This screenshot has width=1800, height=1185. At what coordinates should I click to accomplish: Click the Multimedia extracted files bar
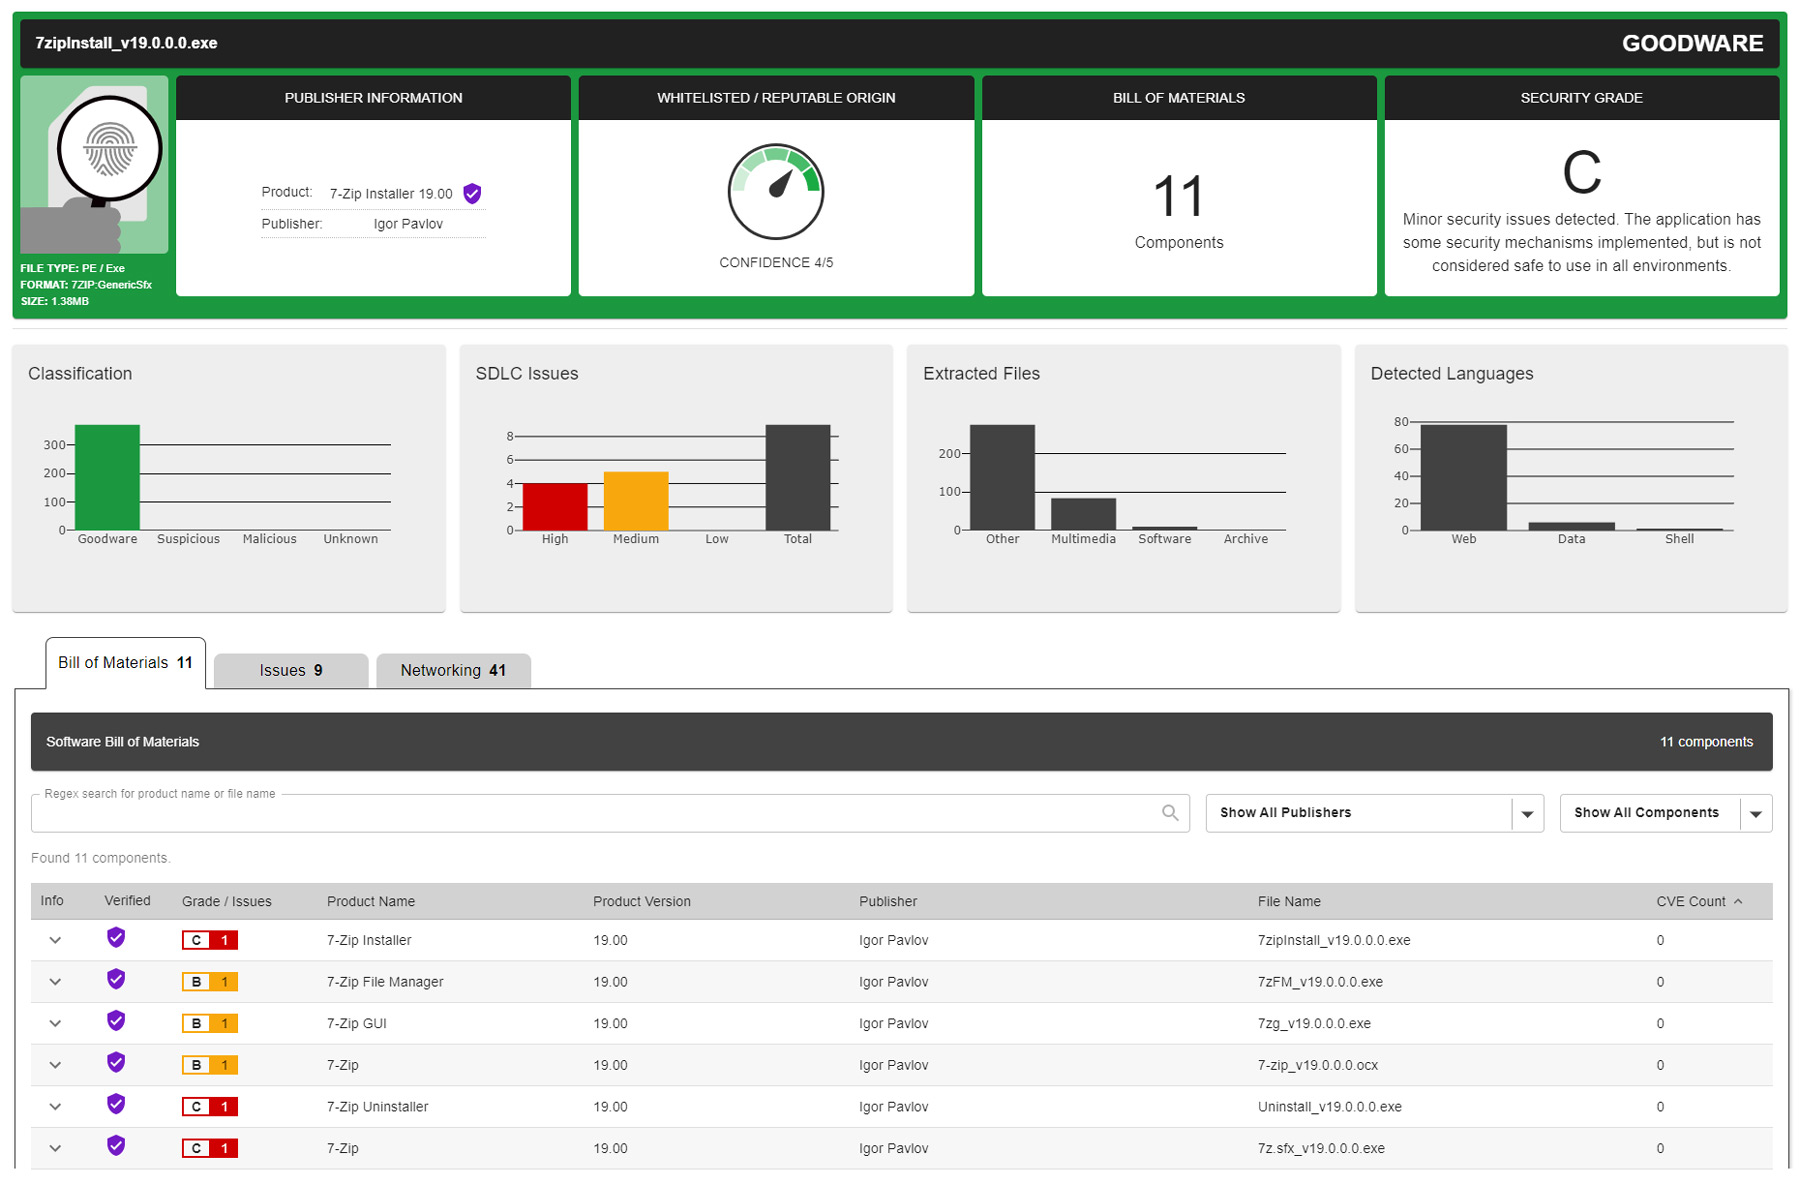[x=1083, y=514]
